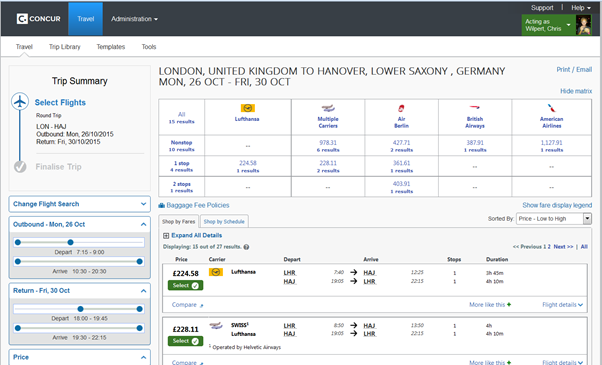
Task: Switch to Shop by Schedule tab
Action: [224, 221]
